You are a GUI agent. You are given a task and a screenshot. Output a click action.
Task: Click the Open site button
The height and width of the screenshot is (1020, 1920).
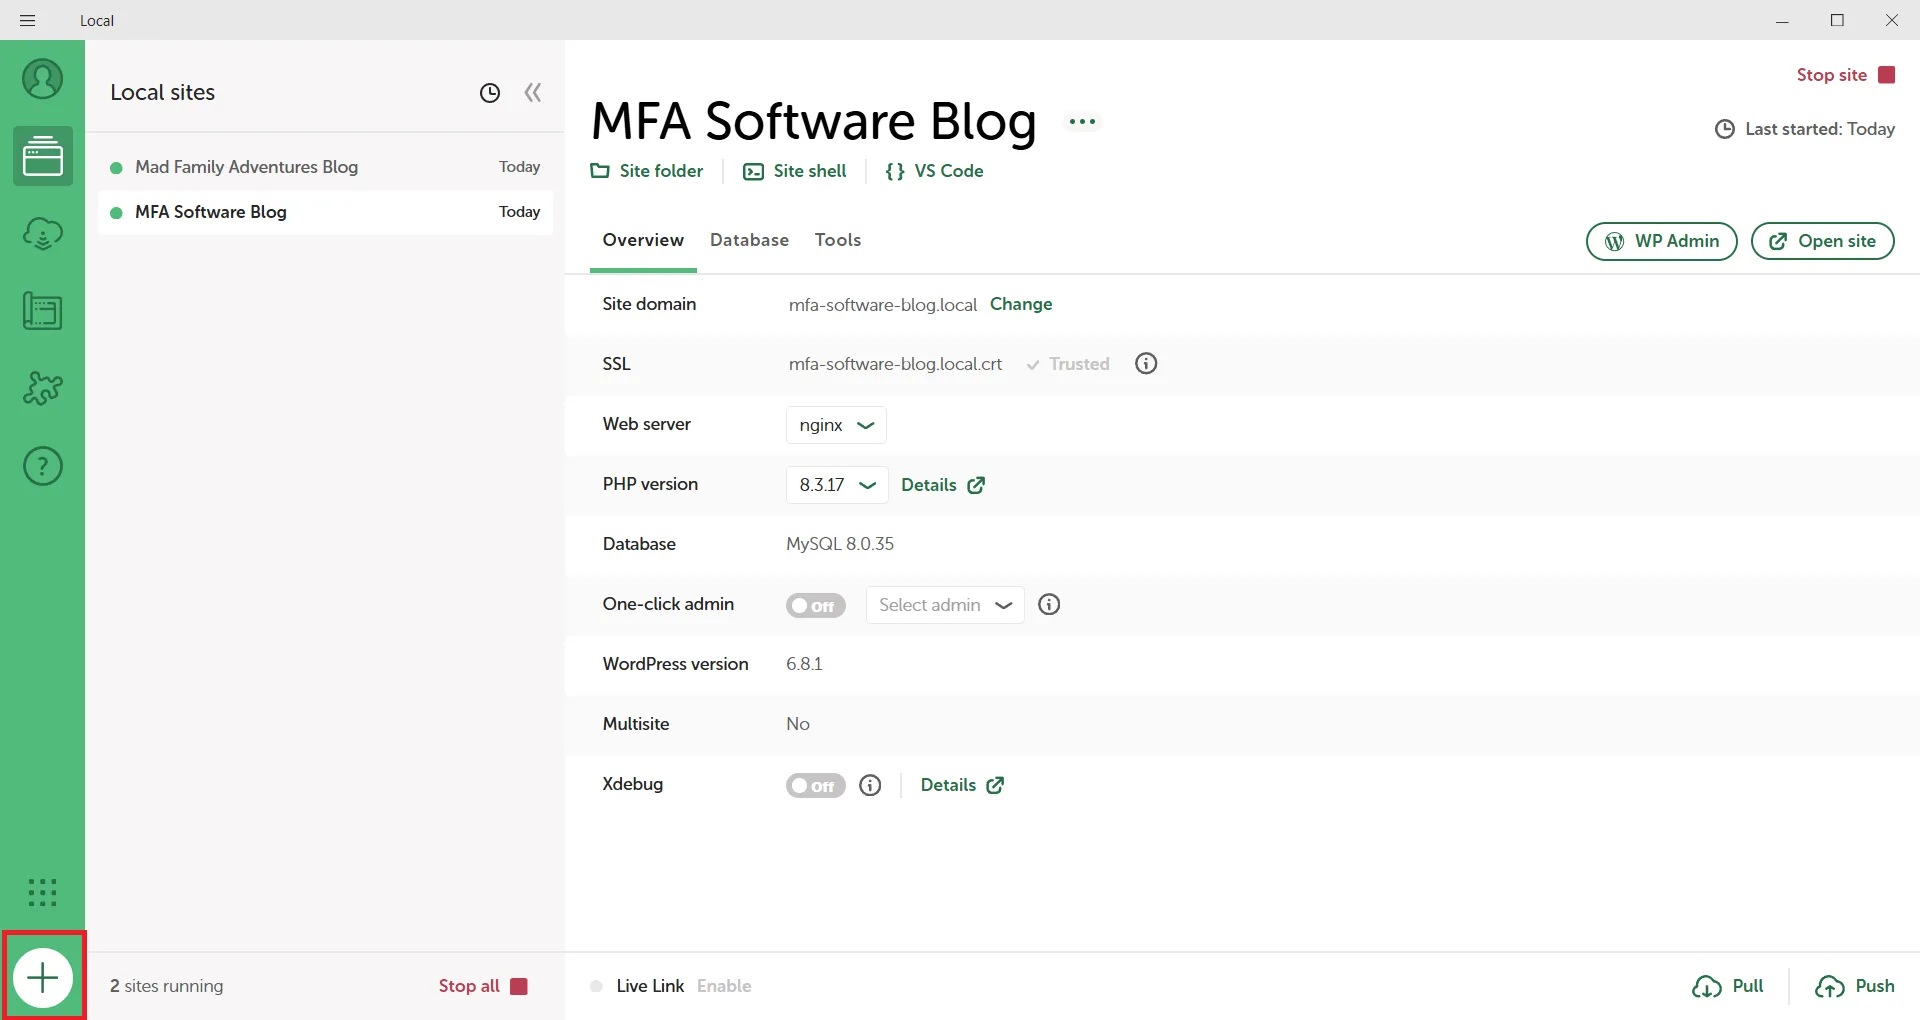[x=1823, y=241]
